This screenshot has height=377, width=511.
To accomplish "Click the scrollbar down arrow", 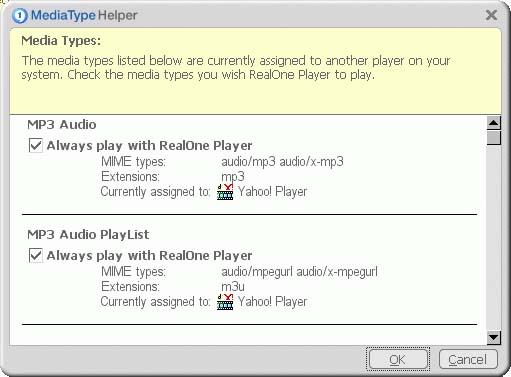I will 494,338.
